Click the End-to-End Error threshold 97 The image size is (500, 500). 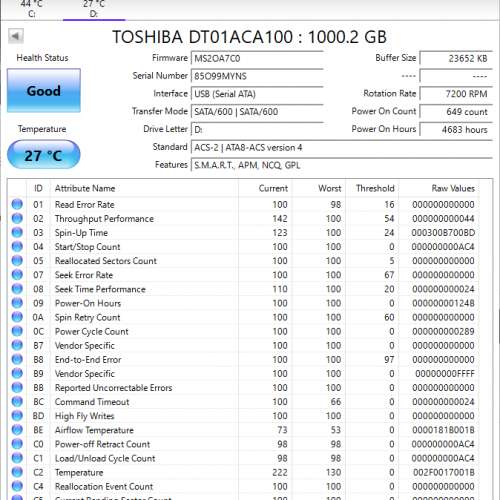pos(389,360)
